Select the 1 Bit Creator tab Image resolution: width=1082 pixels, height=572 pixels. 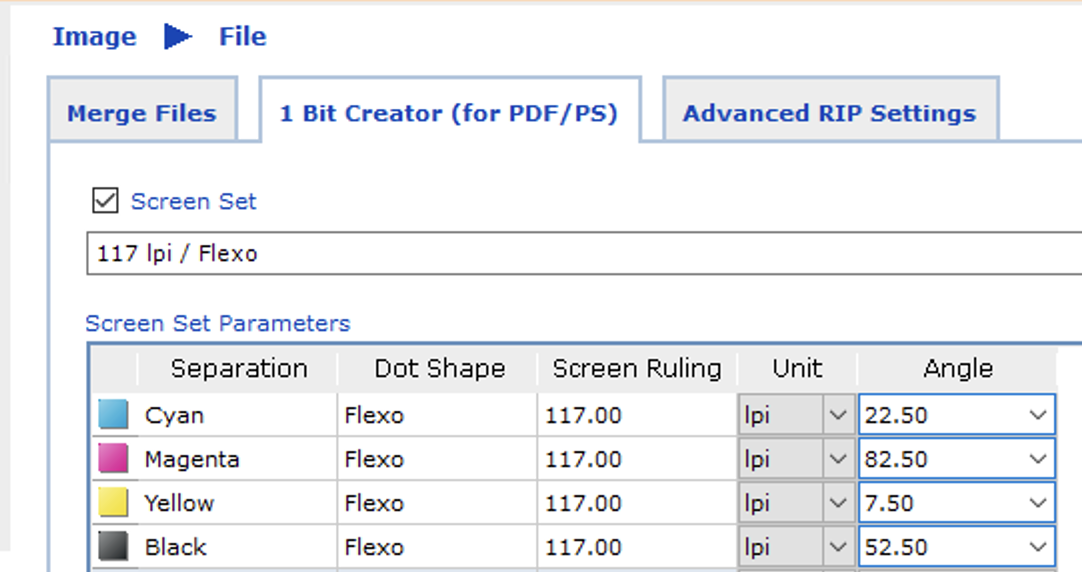point(448,113)
